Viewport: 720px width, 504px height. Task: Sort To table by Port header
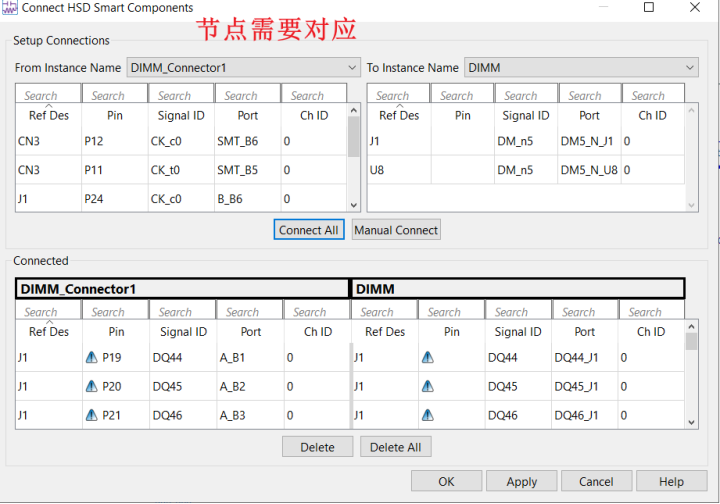589,115
